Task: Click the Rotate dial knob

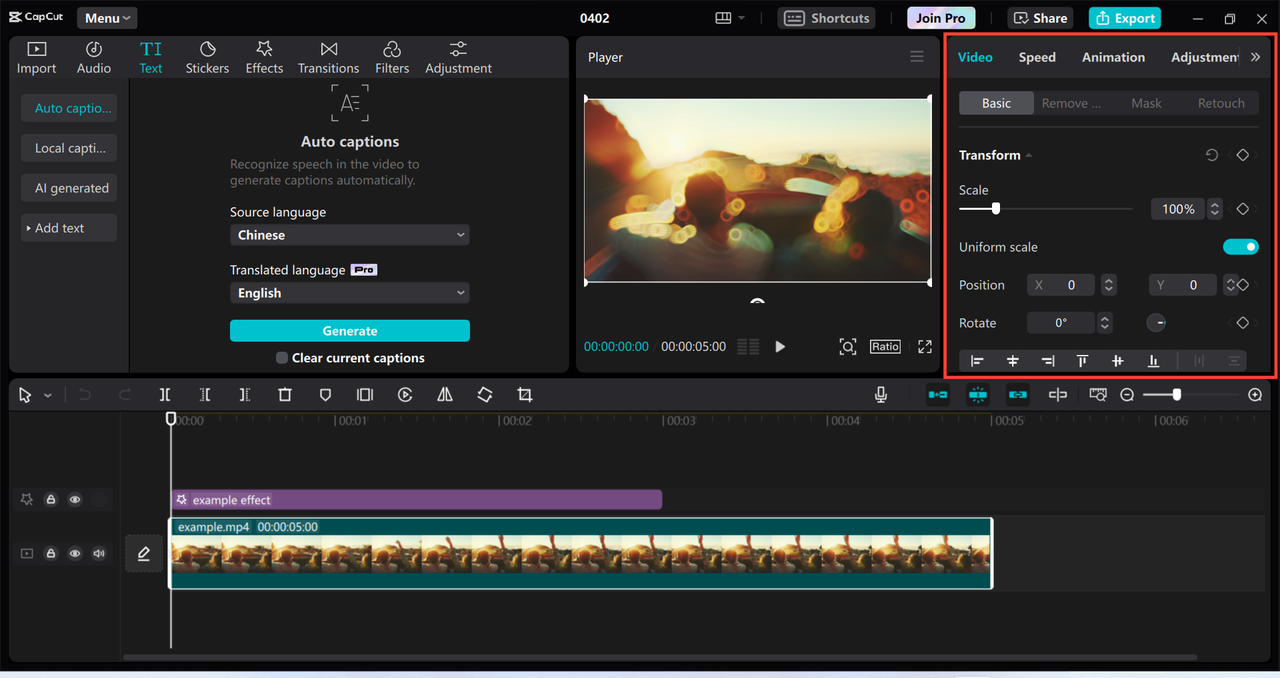Action: tap(1156, 323)
